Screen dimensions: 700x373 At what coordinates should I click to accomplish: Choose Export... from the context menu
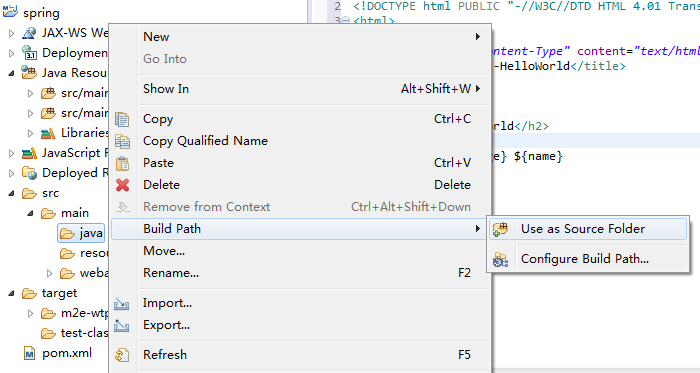click(x=300, y=325)
